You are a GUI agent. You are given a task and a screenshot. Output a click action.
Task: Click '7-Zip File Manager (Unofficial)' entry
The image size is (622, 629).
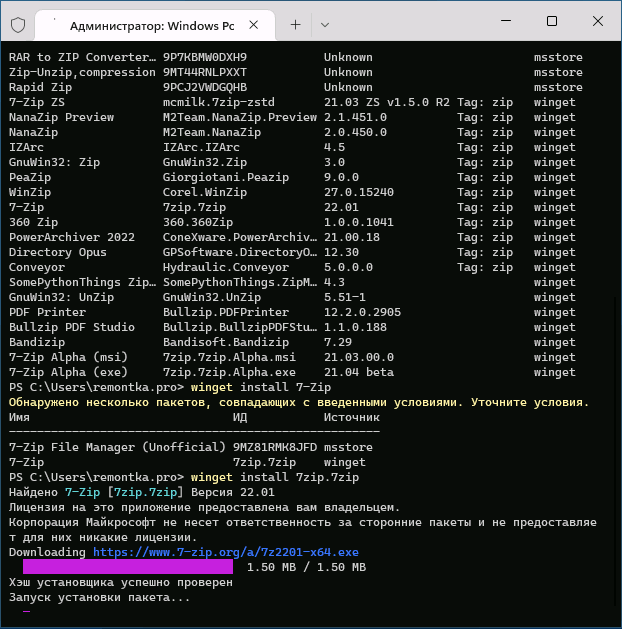click(x=117, y=447)
